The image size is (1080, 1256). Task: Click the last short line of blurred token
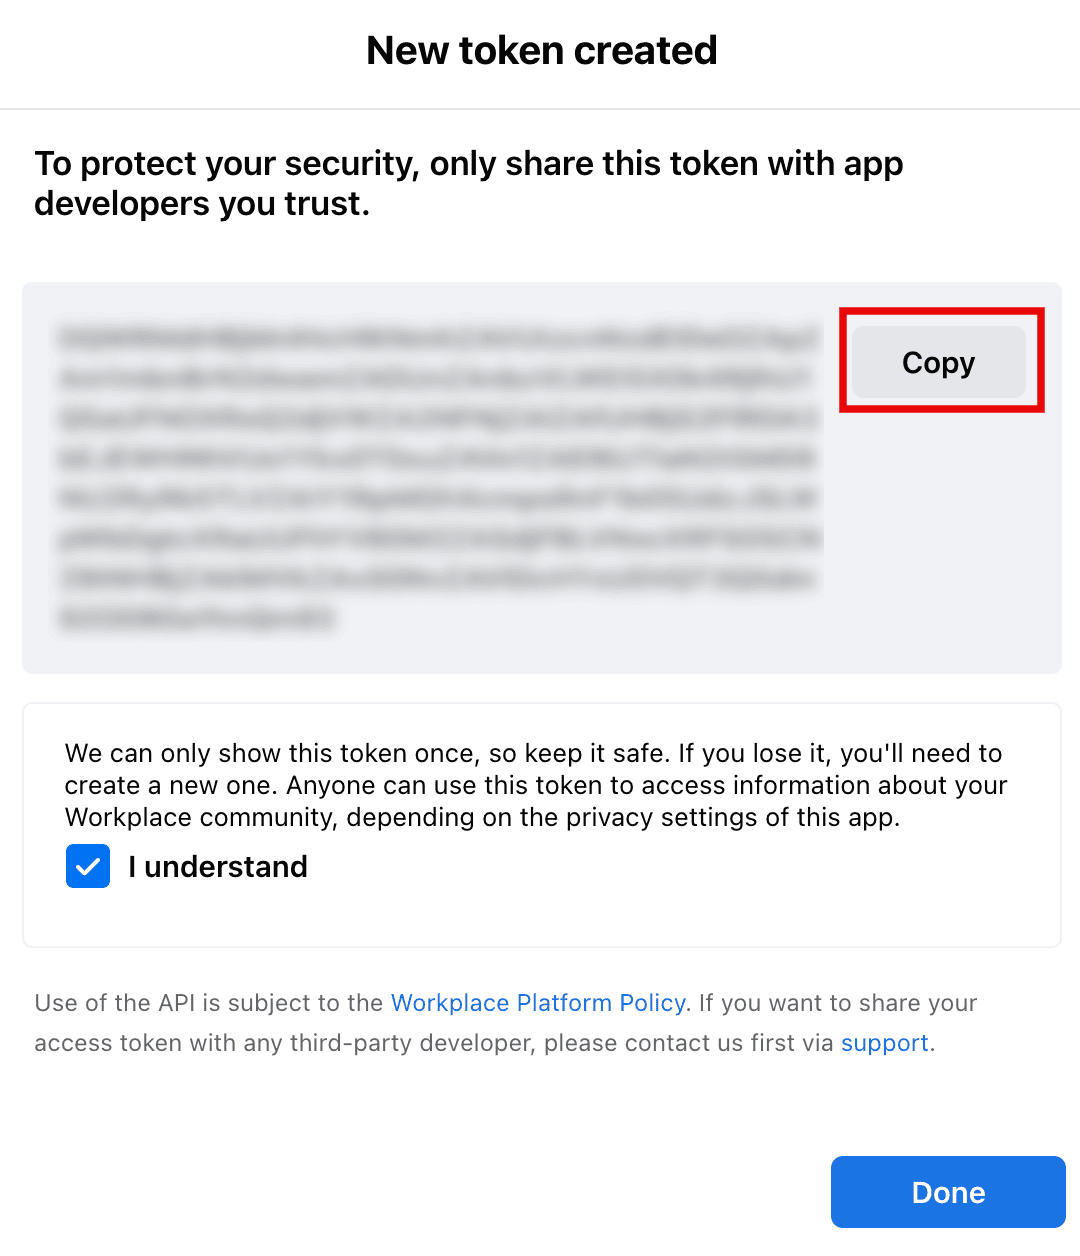click(x=196, y=619)
